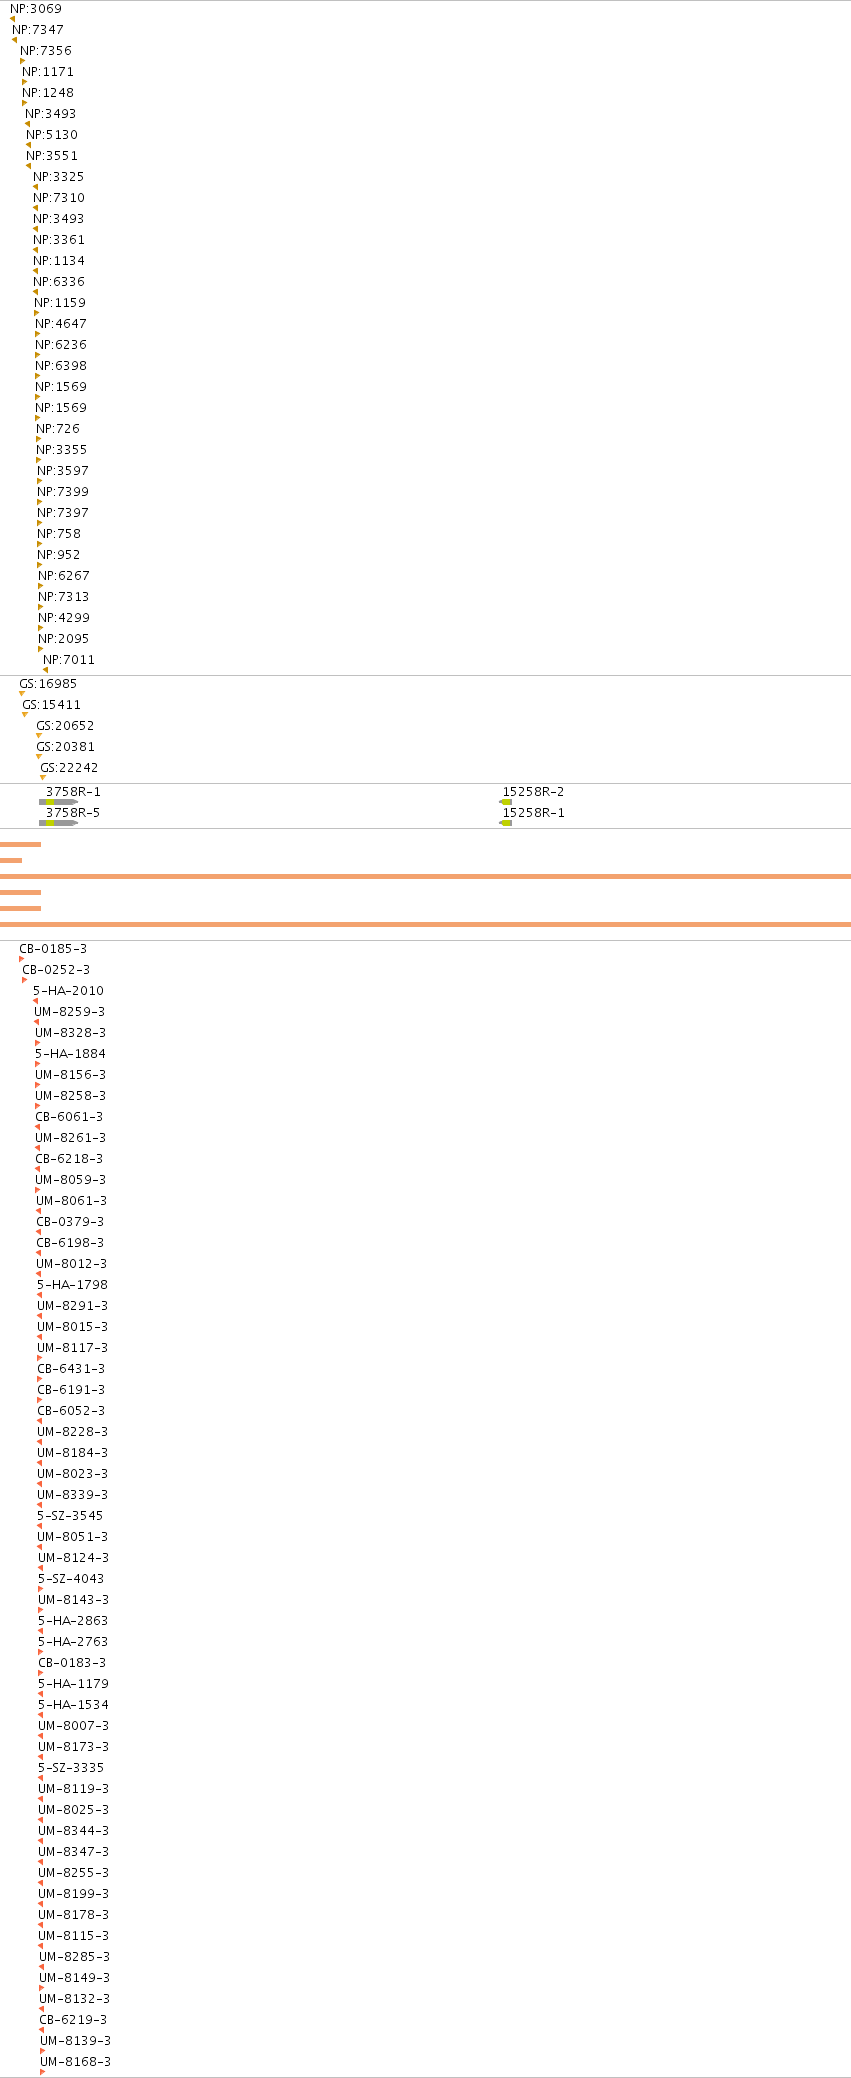Select feature 5-HA-1534
This screenshot has height=2078, width=851.
click(x=73, y=1705)
